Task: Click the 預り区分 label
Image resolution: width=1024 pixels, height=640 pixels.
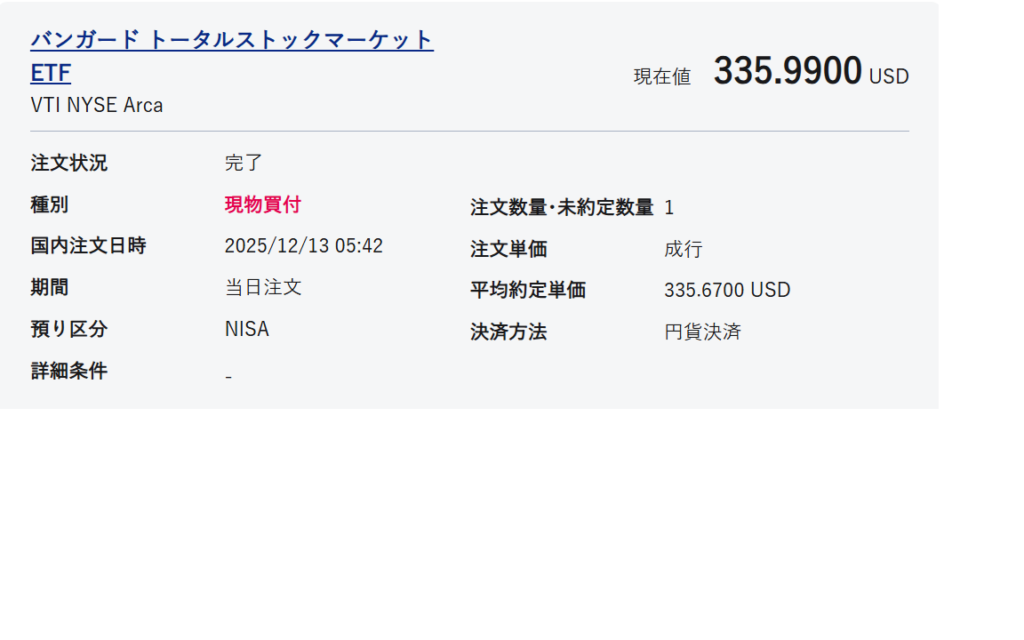Action: pos(69,329)
